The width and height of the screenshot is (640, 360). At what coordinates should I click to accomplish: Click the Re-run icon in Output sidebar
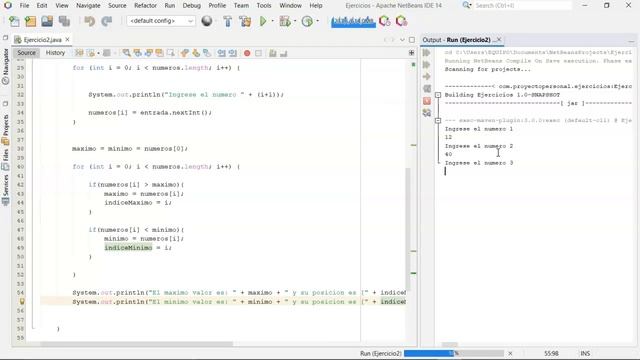coord(427,53)
